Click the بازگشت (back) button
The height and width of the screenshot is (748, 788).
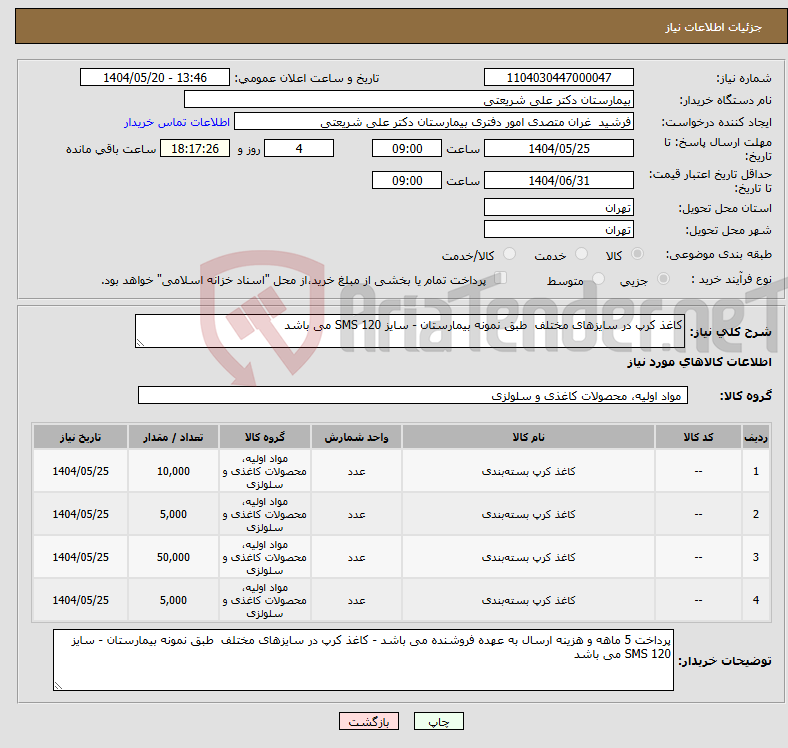[x=369, y=721]
